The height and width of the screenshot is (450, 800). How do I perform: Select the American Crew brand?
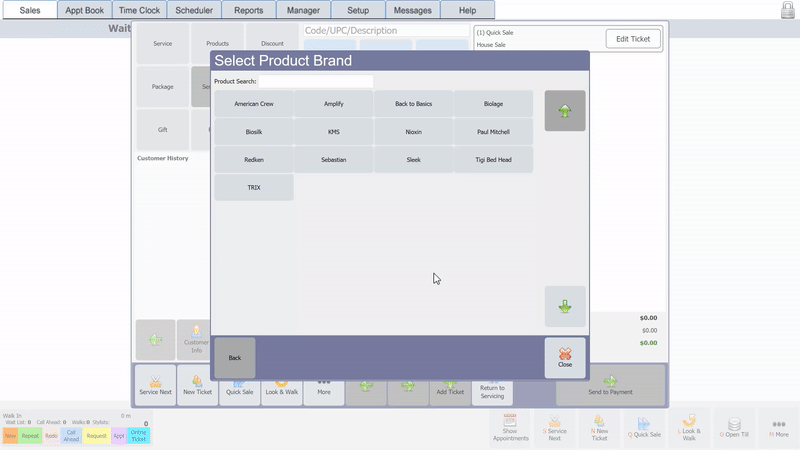point(254,104)
